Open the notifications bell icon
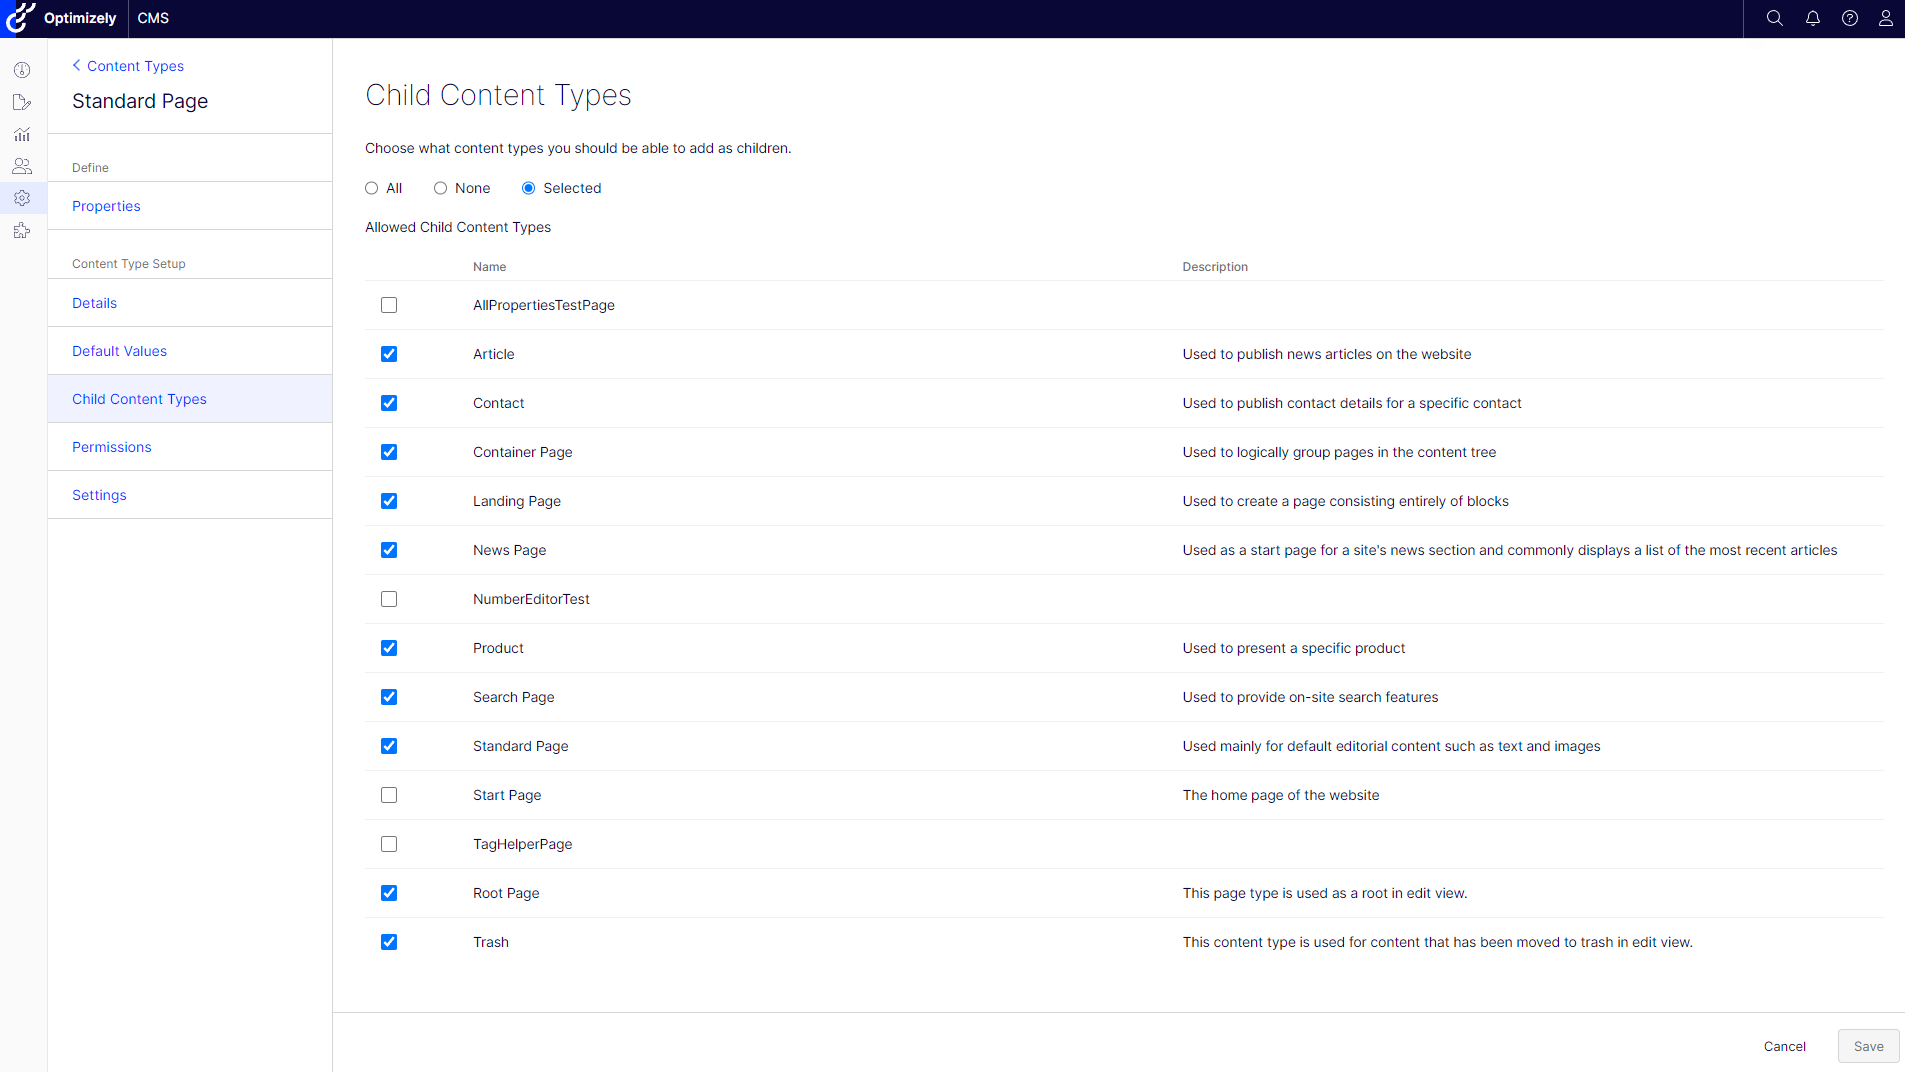 pos(1812,18)
